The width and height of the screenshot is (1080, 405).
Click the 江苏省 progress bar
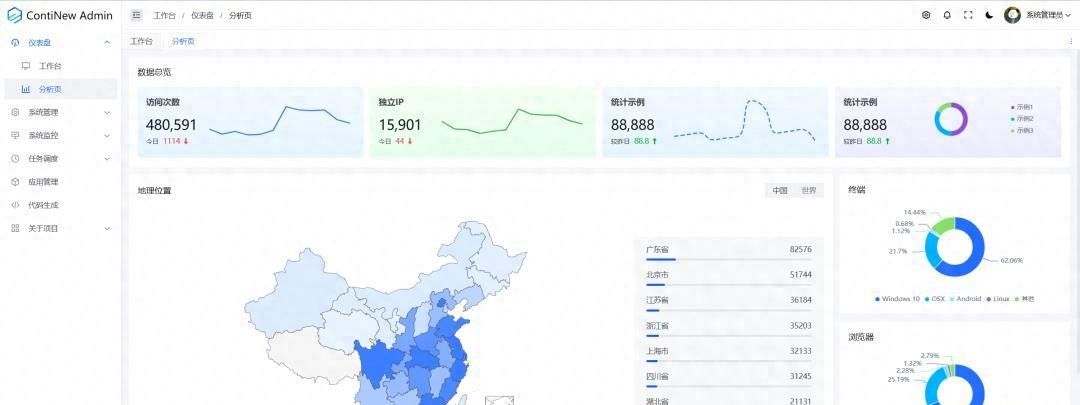click(729, 311)
